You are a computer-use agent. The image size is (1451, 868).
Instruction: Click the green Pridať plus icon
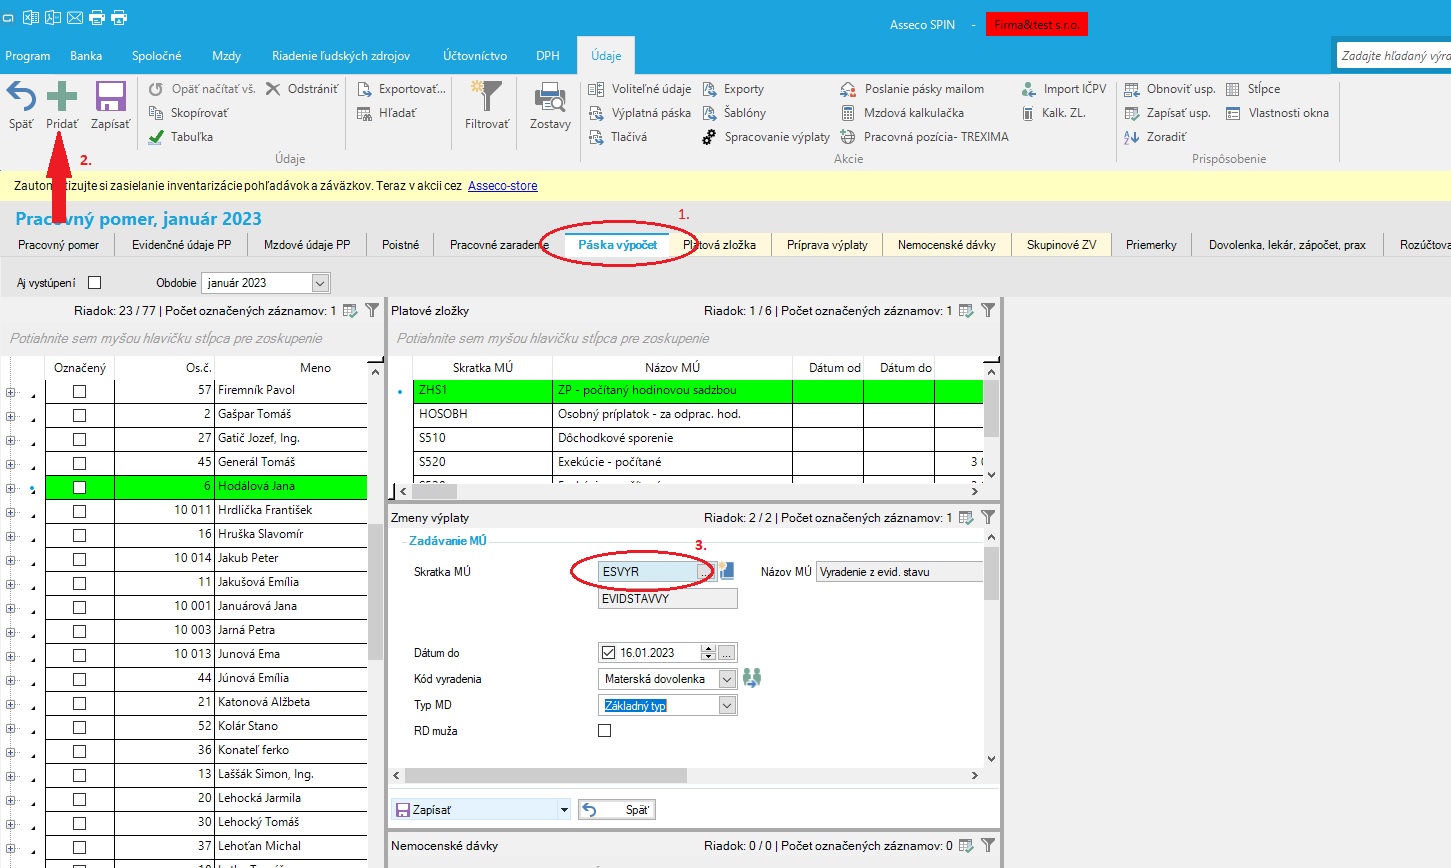[x=62, y=97]
